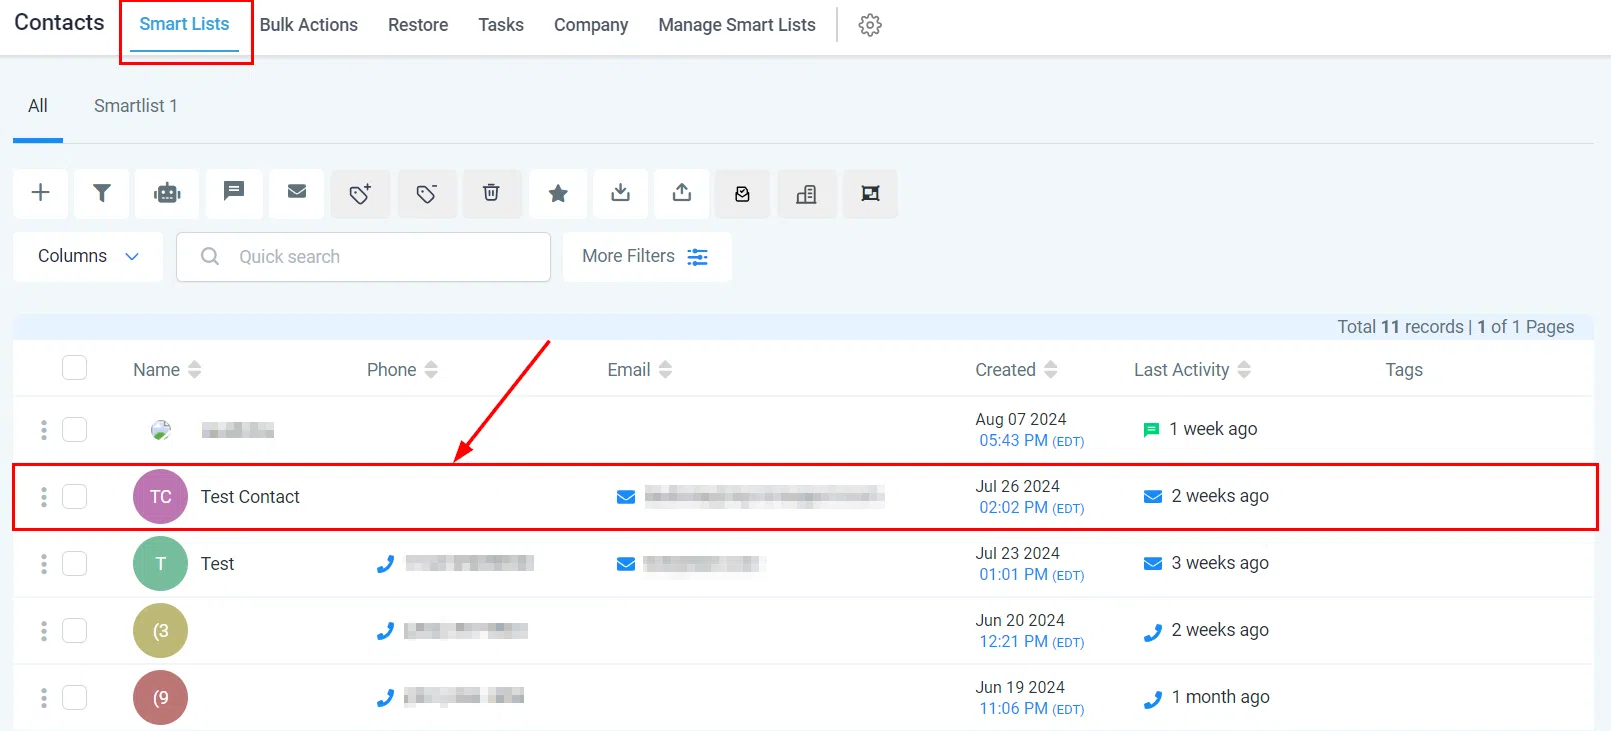Image resolution: width=1611 pixels, height=731 pixels.
Task: Focus the Quick search field
Action: (363, 257)
